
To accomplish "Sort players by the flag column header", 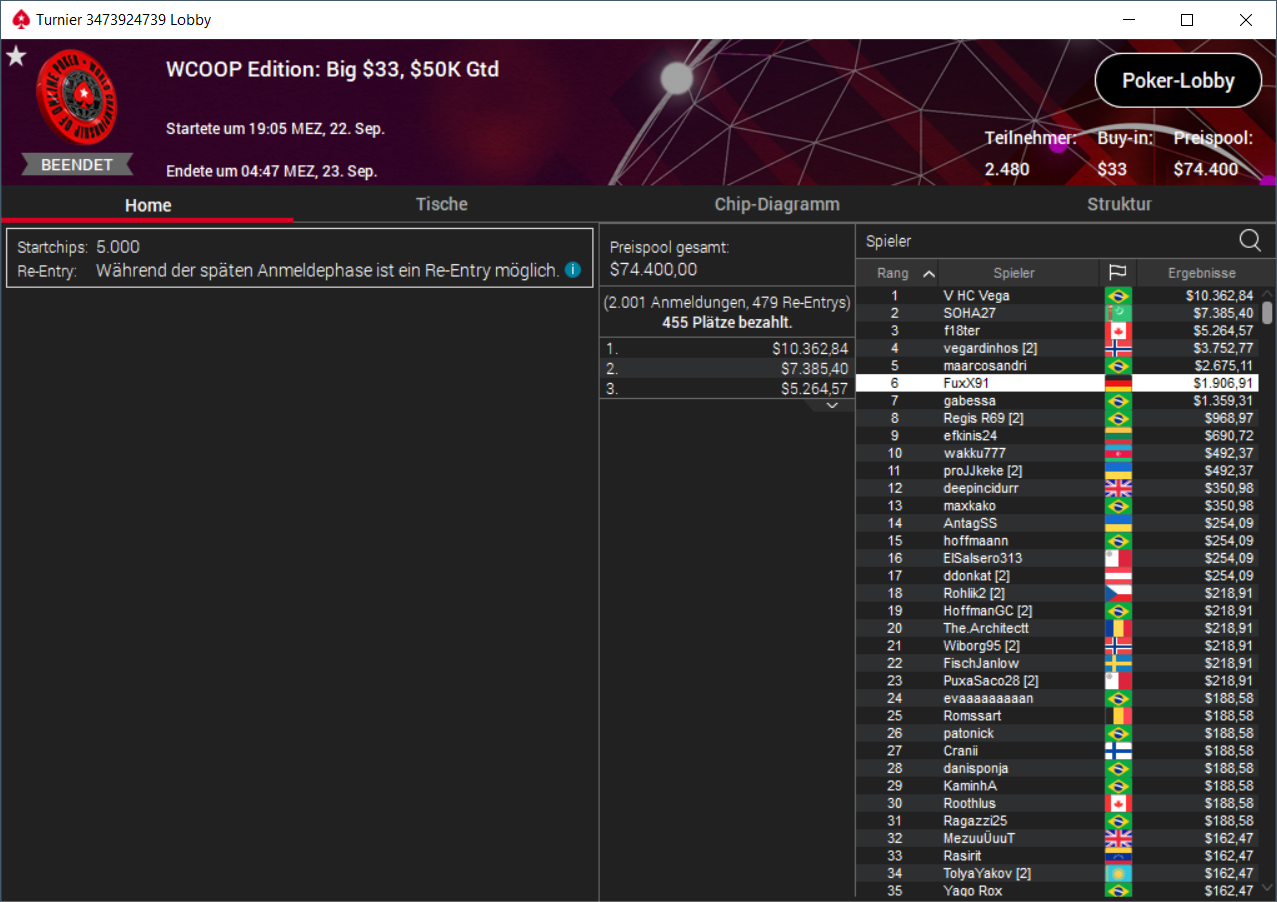I will click(x=1117, y=273).
